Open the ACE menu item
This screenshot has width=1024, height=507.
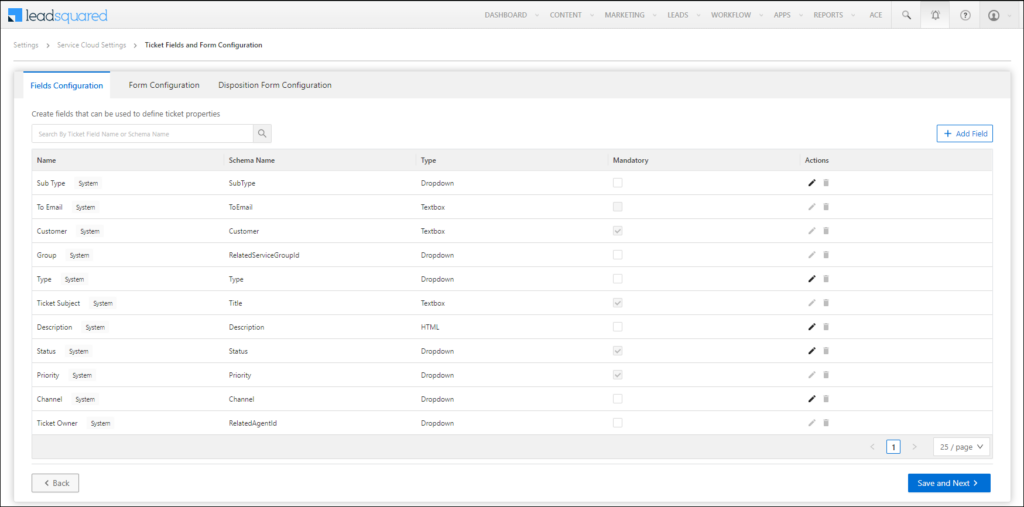point(876,15)
